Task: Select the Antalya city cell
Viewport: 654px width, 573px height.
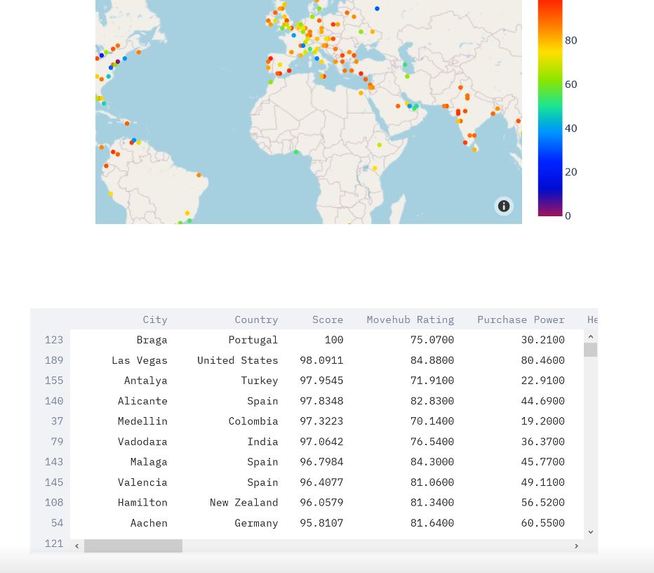Action: point(146,380)
